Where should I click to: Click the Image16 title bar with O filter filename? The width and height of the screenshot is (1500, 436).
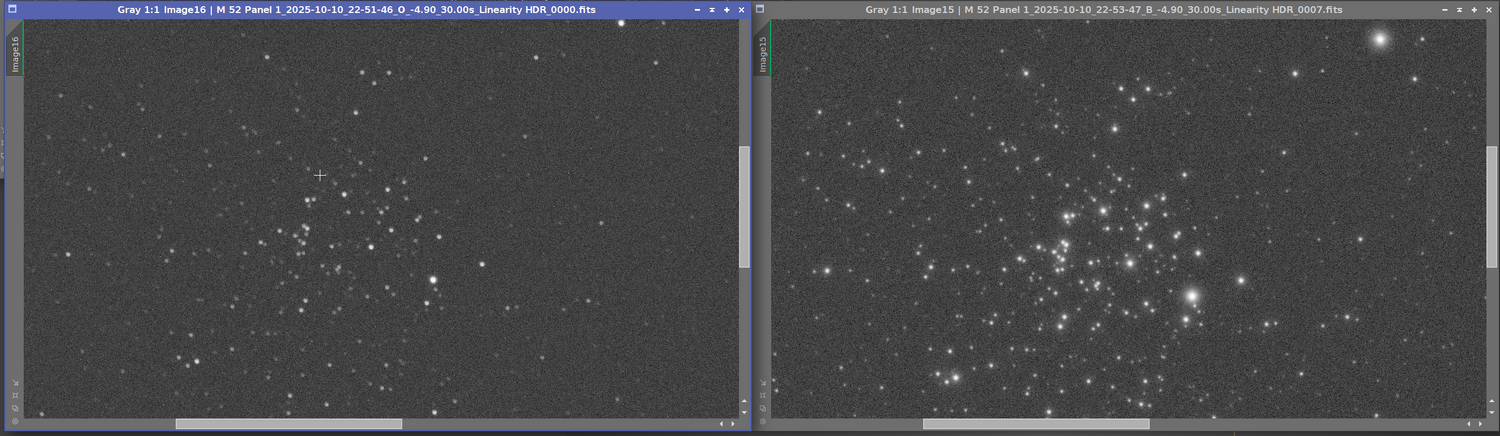point(356,9)
